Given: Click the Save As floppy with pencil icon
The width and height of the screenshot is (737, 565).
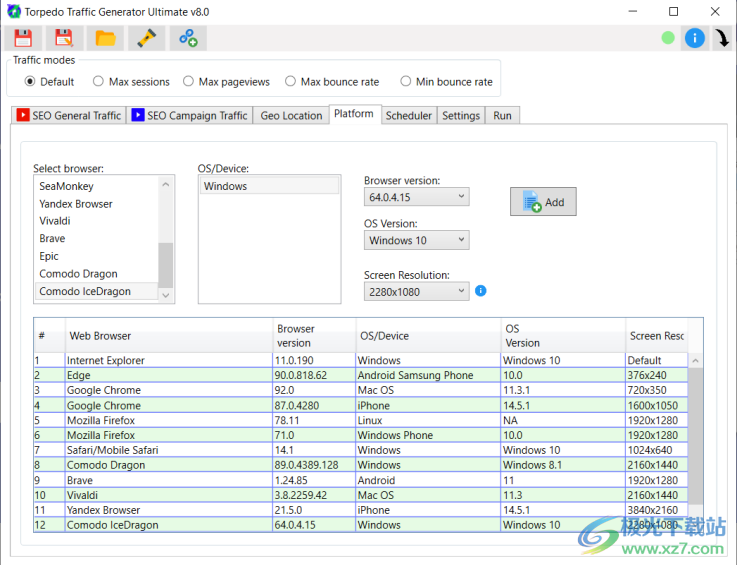Looking at the screenshot, I should [64, 38].
